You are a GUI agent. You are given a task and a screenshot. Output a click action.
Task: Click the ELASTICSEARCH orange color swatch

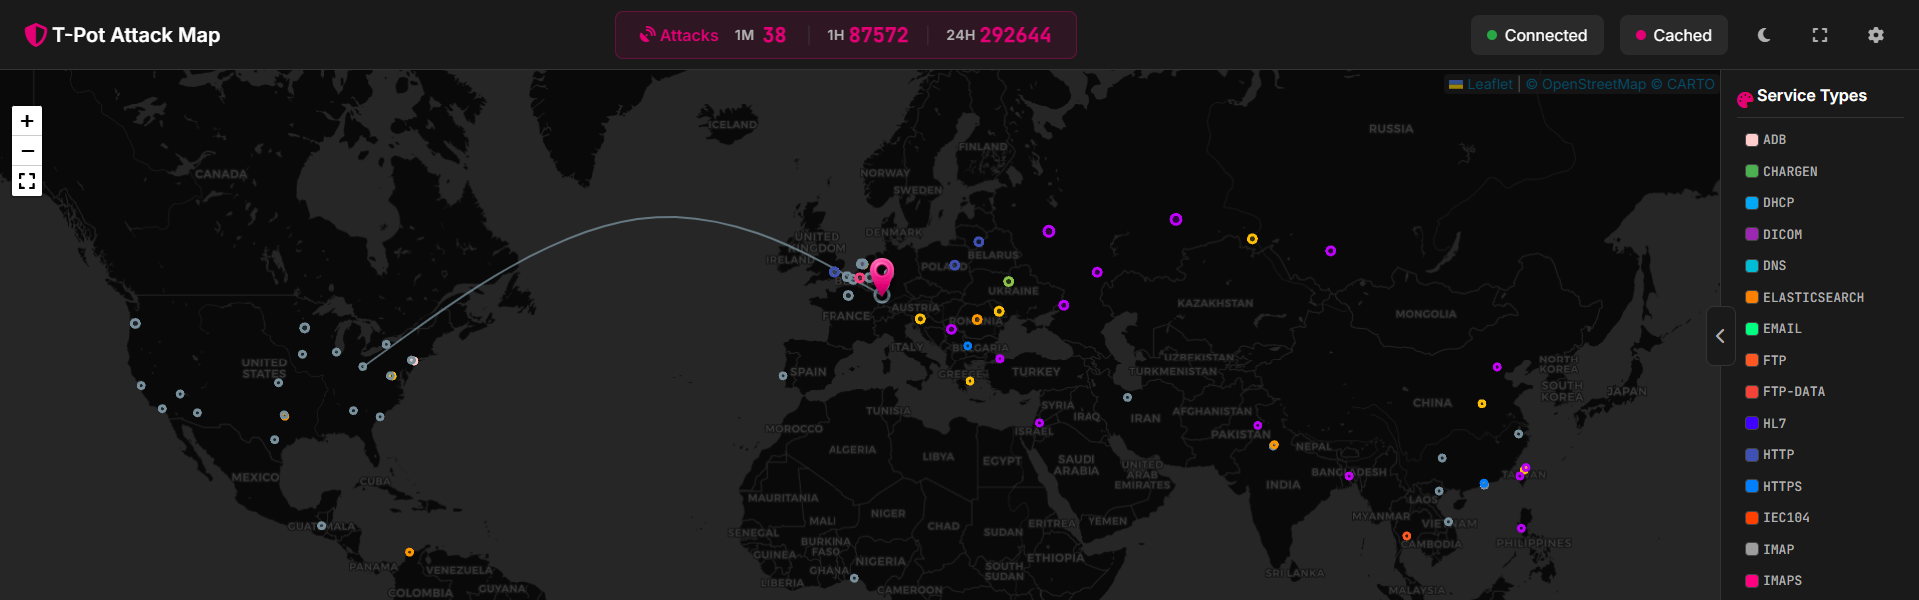tap(1752, 297)
